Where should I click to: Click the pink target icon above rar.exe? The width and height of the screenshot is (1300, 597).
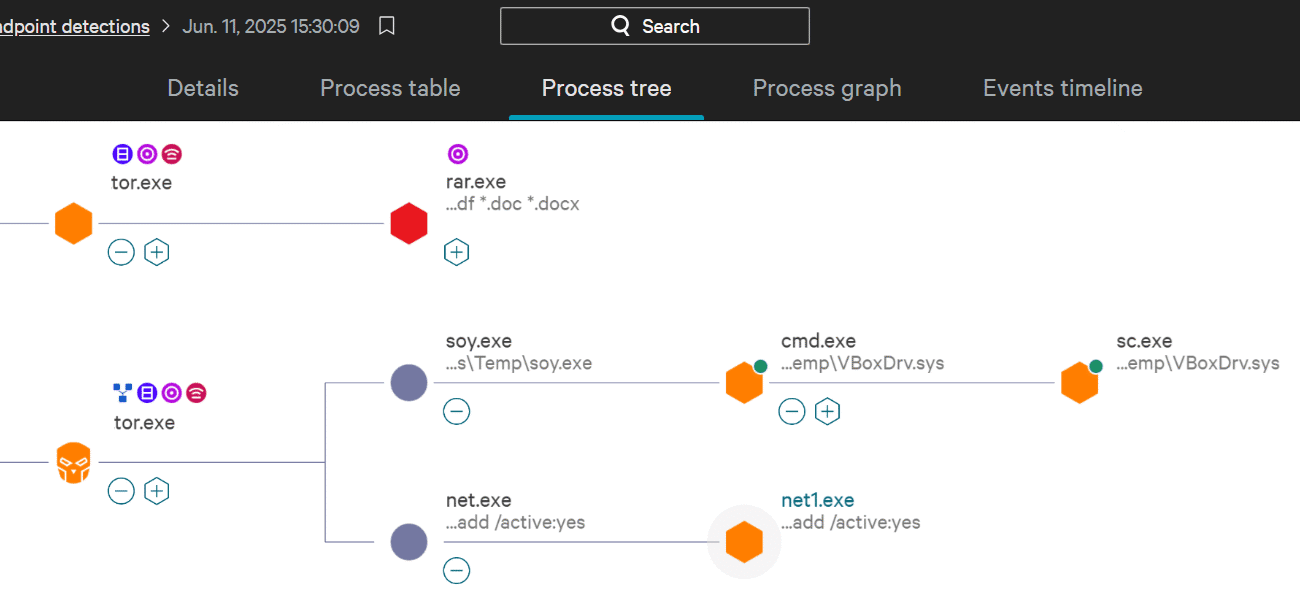point(457,154)
